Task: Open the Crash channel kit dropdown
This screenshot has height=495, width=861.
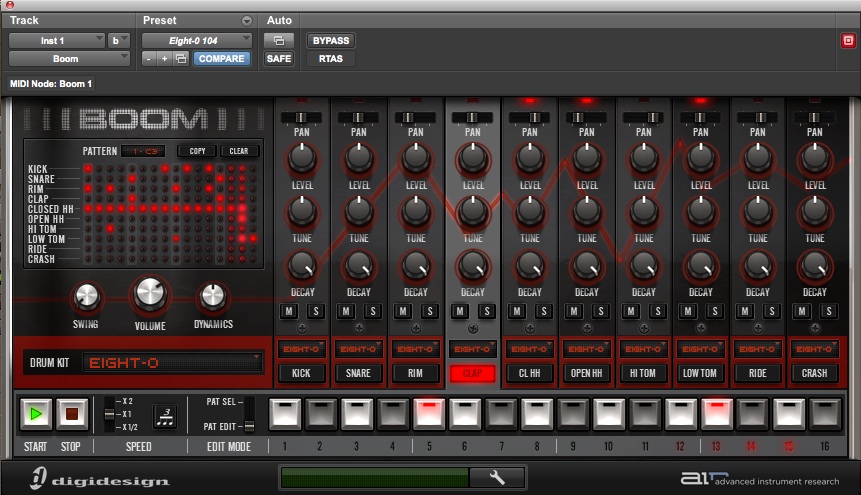Action: point(815,349)
